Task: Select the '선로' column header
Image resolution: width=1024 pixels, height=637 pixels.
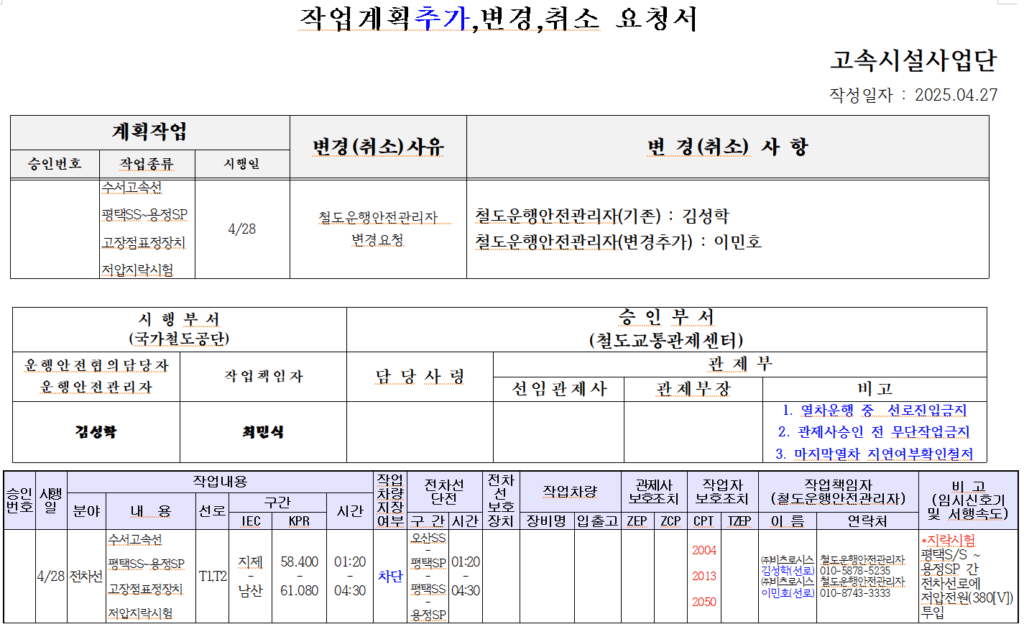Action: (x=212, y=511)
